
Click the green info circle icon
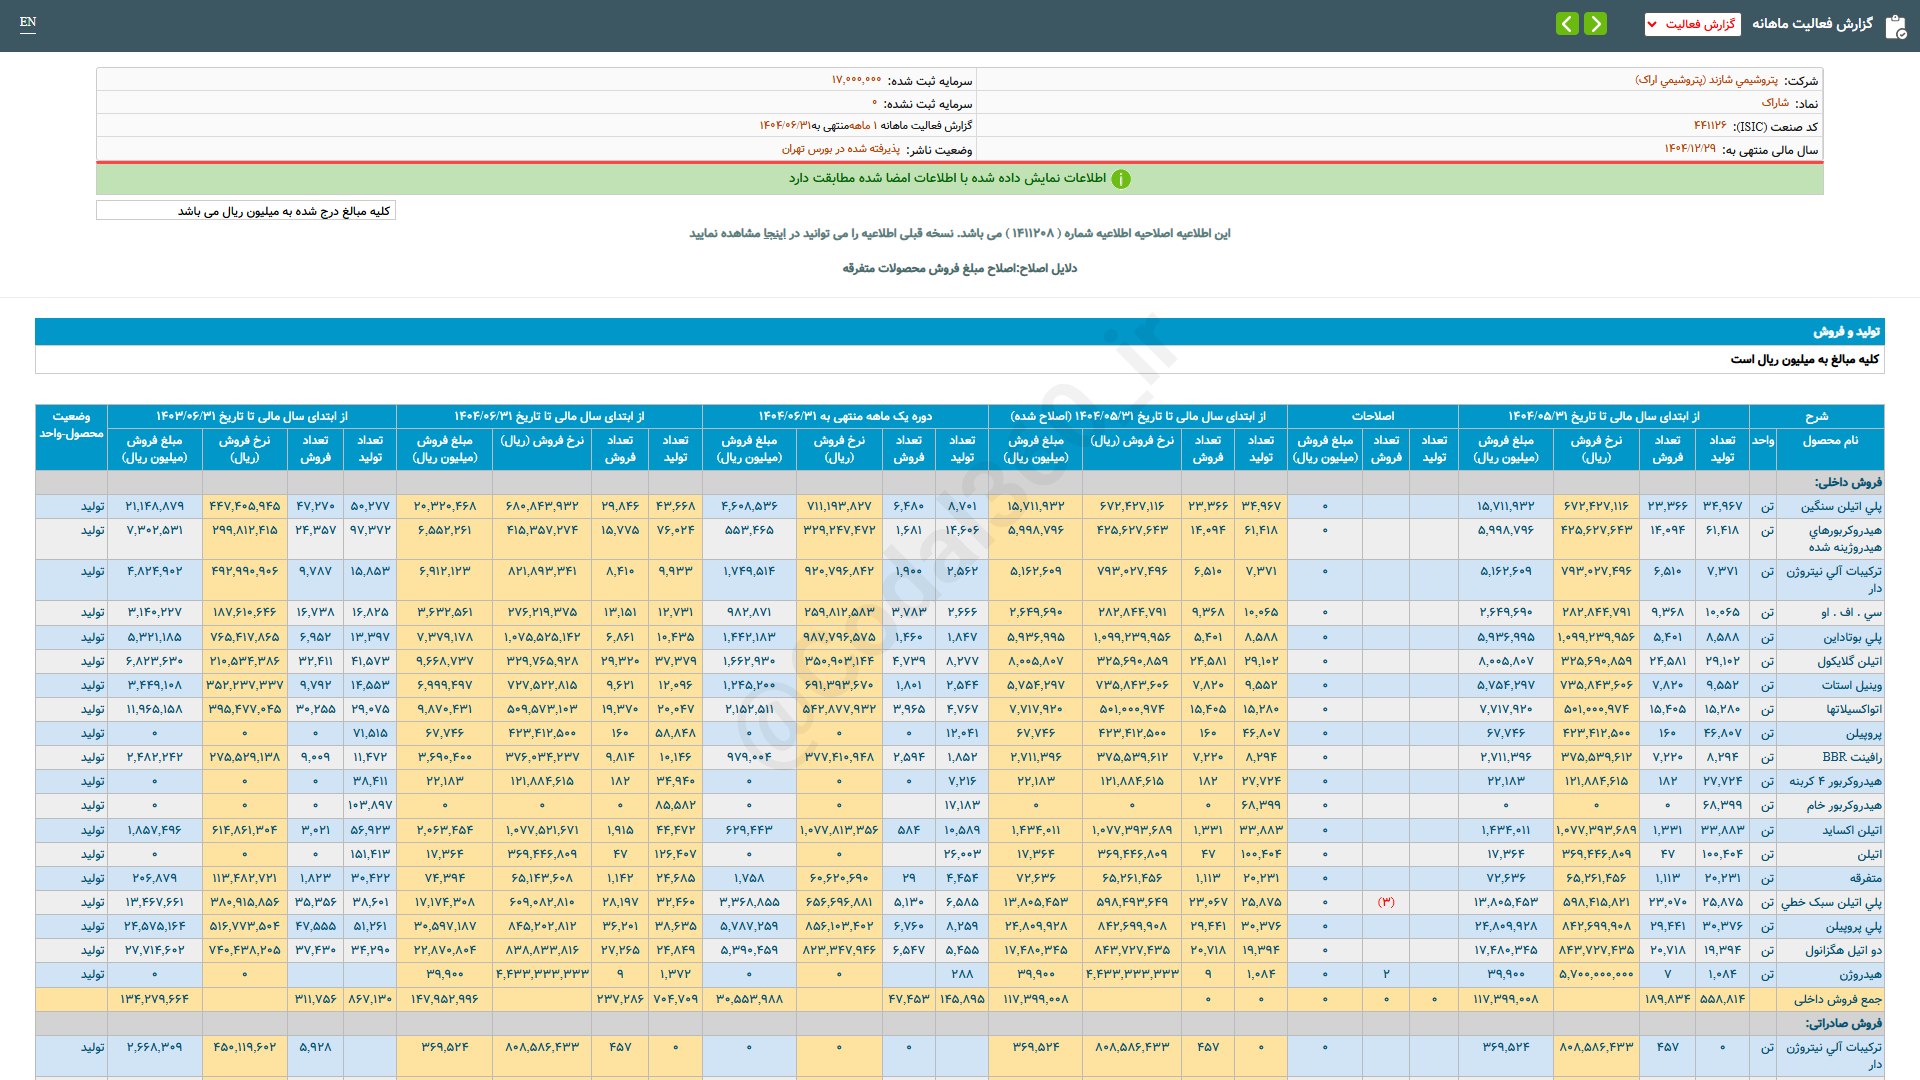click(1121, 179)
